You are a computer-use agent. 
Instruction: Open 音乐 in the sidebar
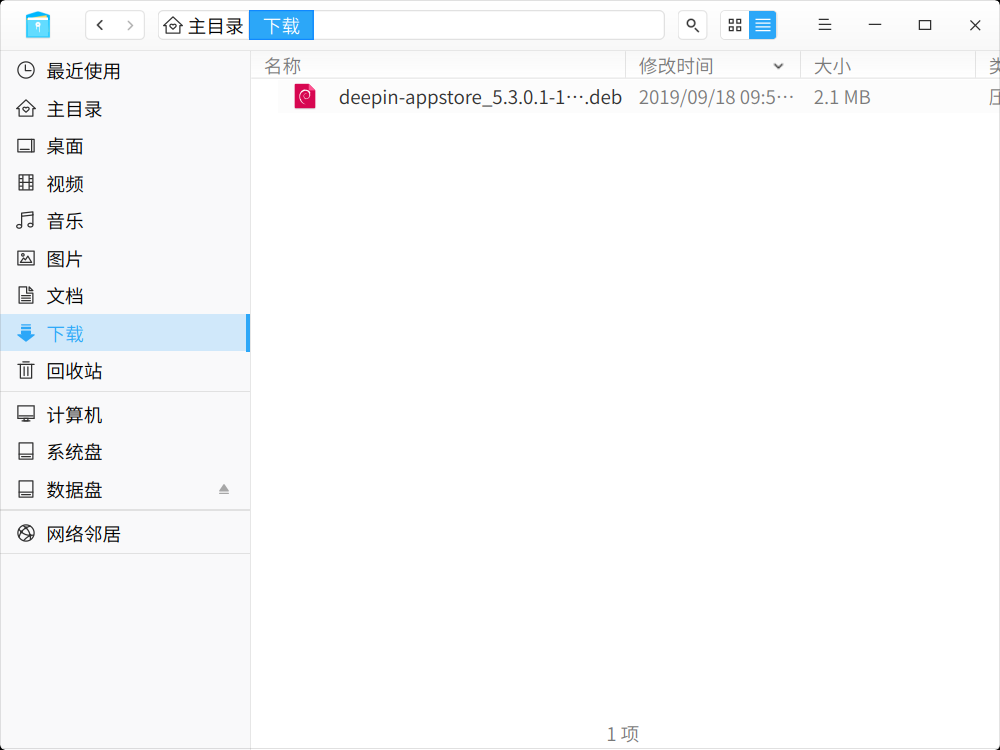(x=125, y=221)
